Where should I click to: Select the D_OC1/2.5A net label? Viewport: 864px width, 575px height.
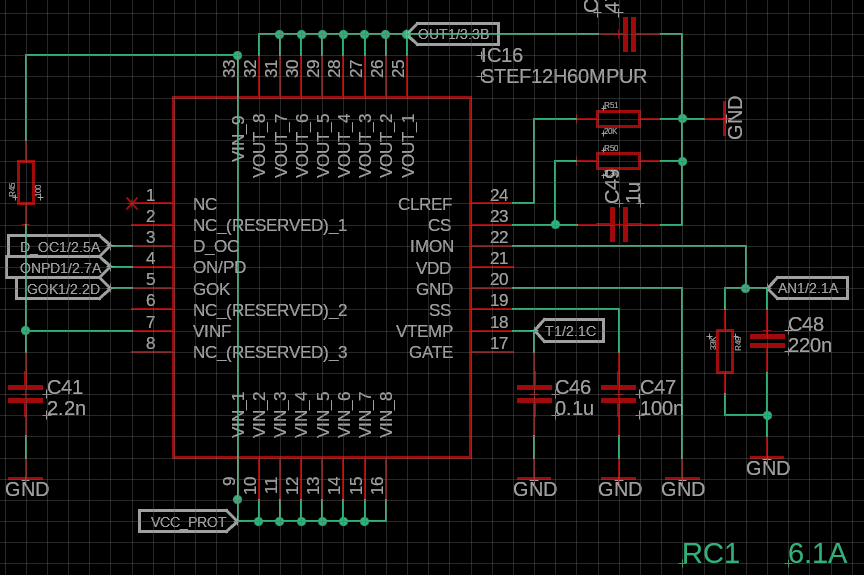coord(60,246)
